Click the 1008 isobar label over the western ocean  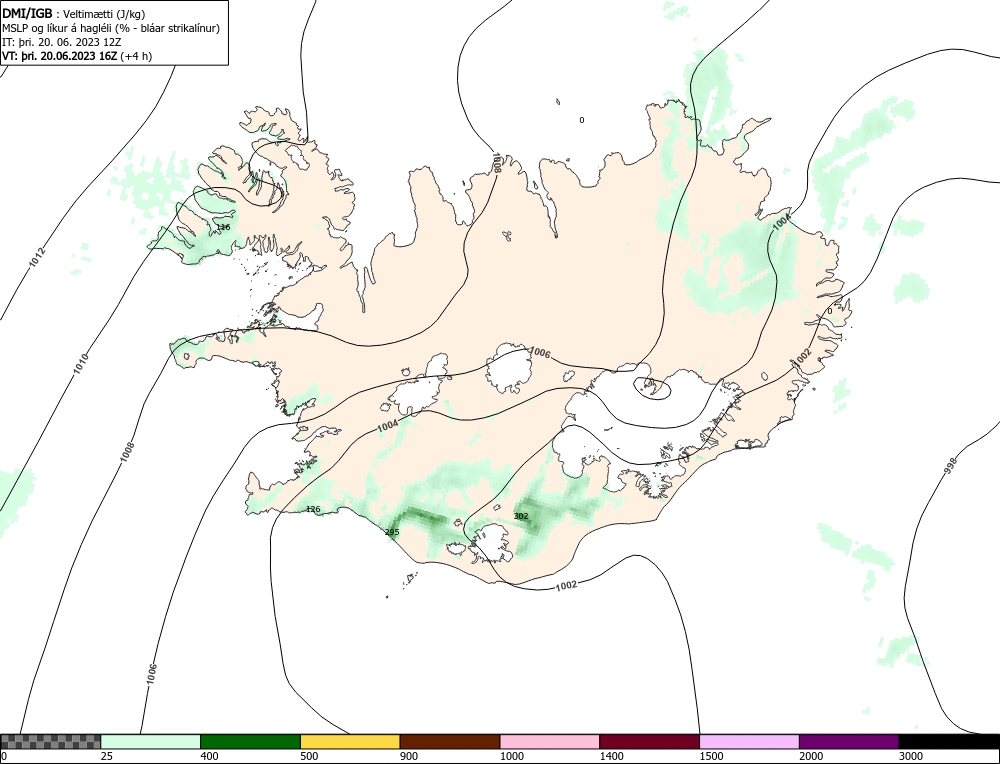click(x=128, y=452)
